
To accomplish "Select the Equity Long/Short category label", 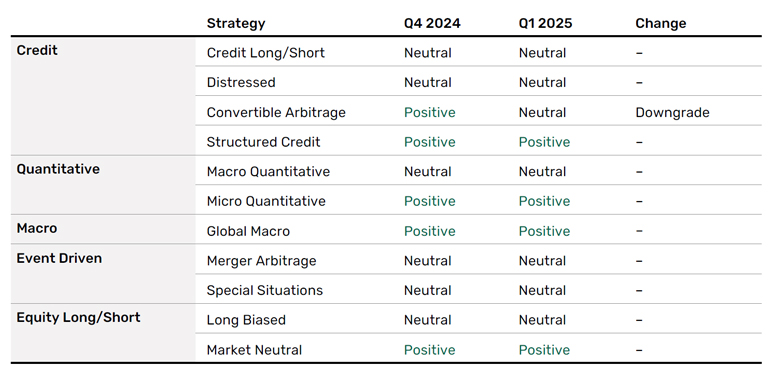I will click(79, 317).
